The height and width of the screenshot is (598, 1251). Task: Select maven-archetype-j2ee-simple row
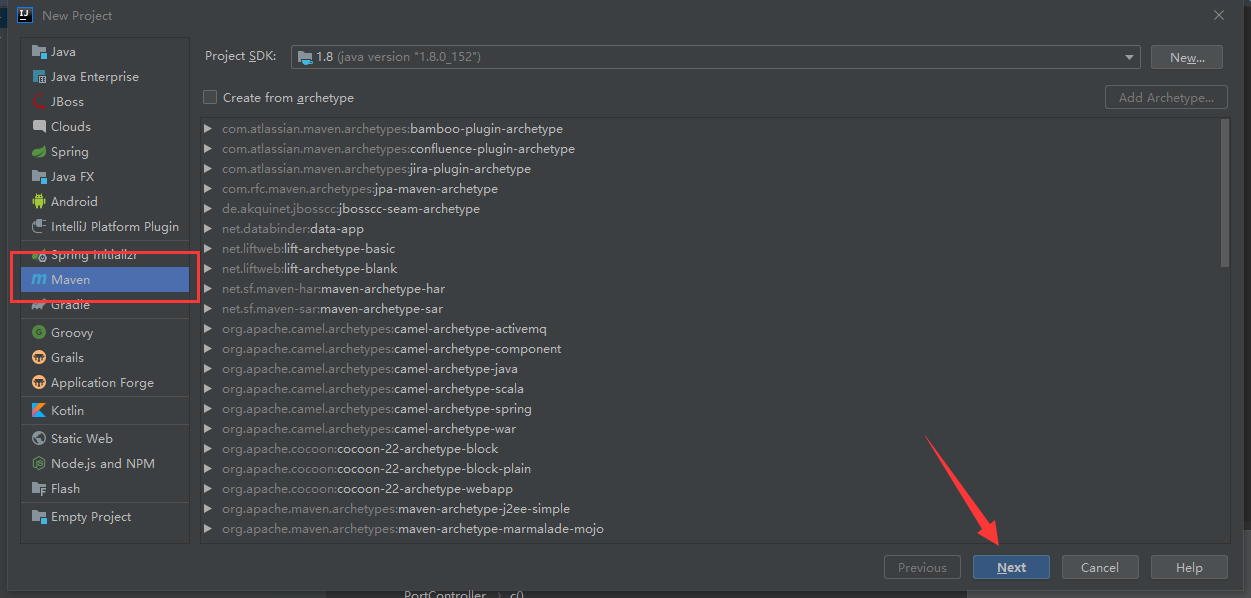710,509
